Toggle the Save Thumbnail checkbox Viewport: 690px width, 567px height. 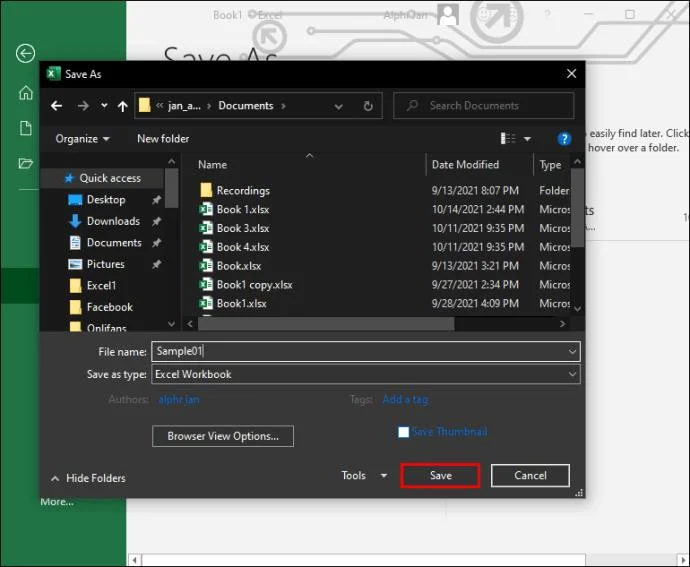(404, 432)
